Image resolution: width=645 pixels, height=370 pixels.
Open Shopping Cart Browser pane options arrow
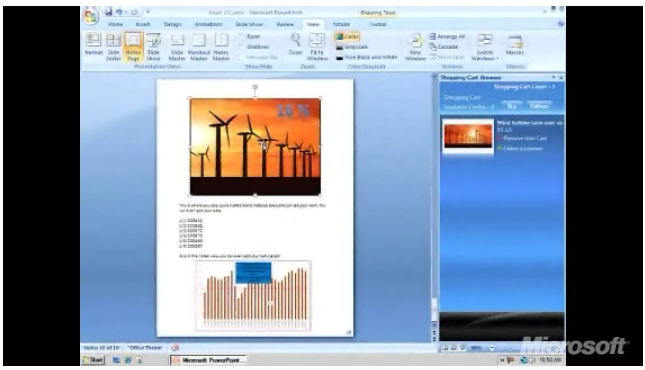(x=553, y=77)
